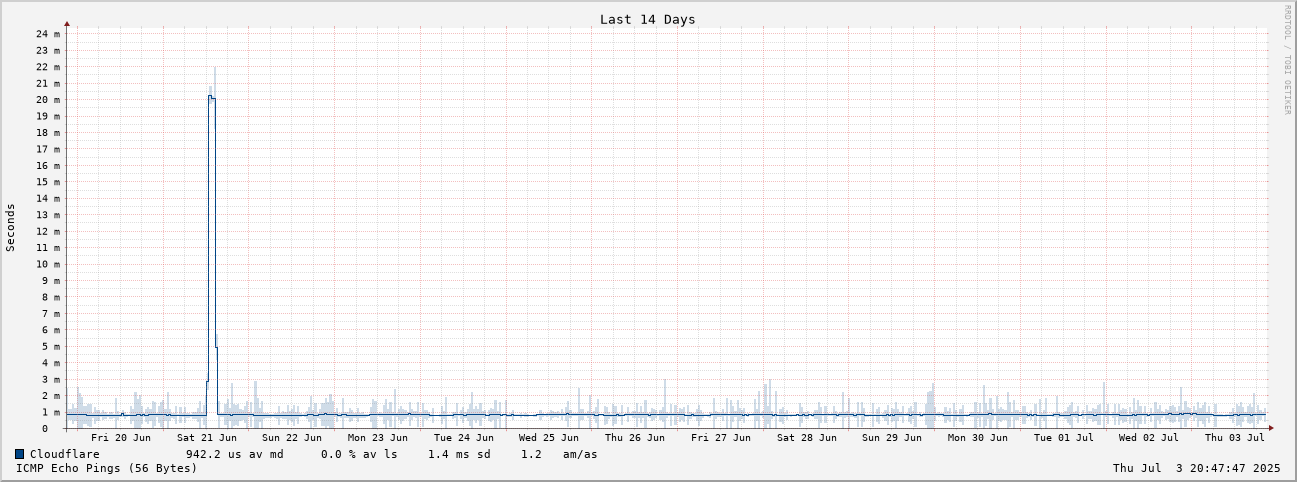Click the '5 m' y-axis tick label

(50, 346)
